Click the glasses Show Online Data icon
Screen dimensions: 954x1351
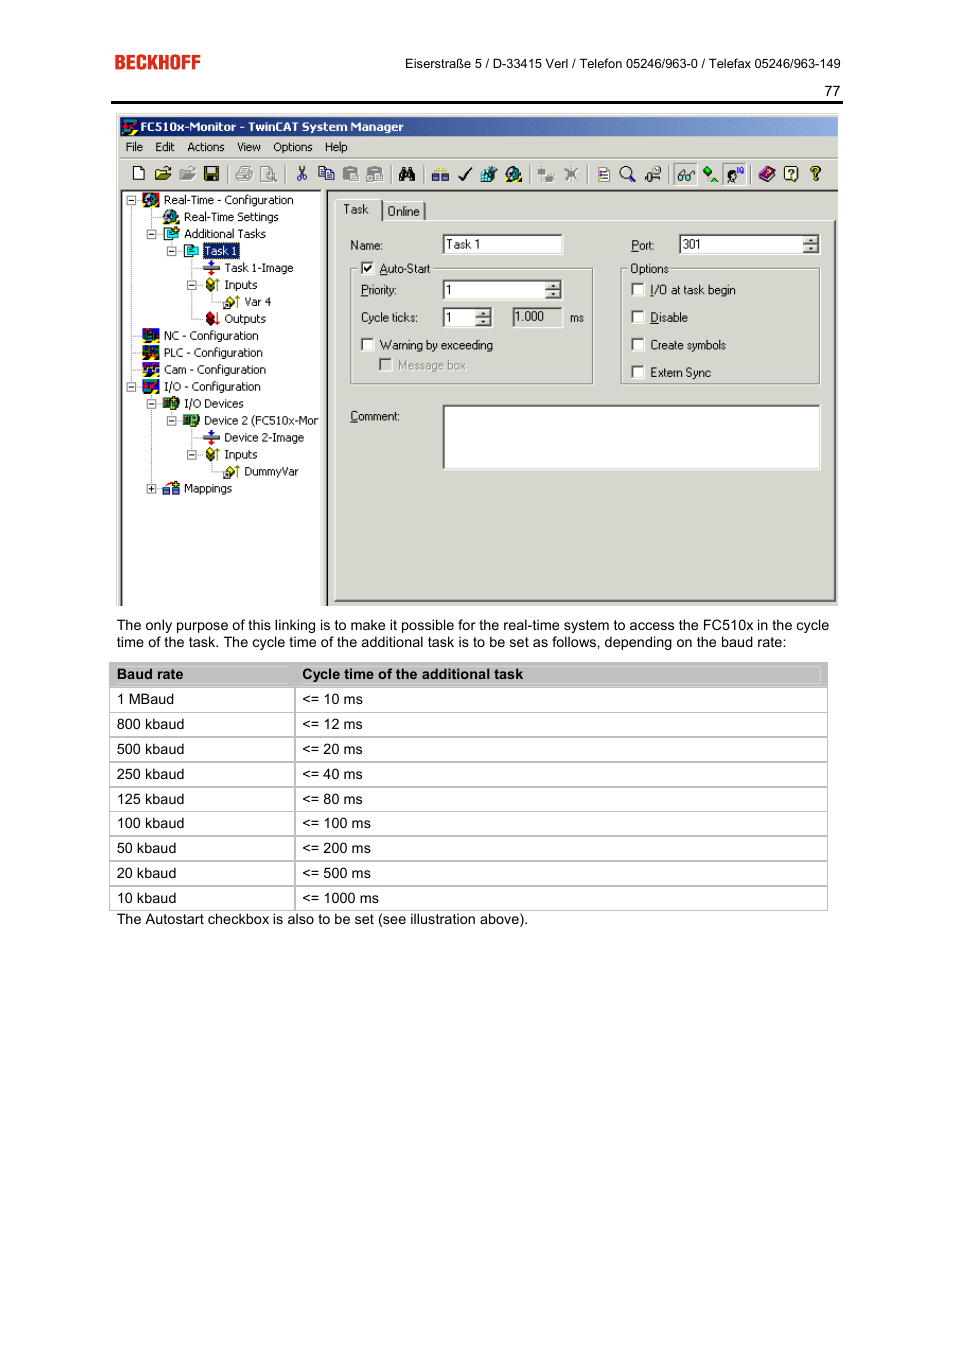[x=685, y=174]
